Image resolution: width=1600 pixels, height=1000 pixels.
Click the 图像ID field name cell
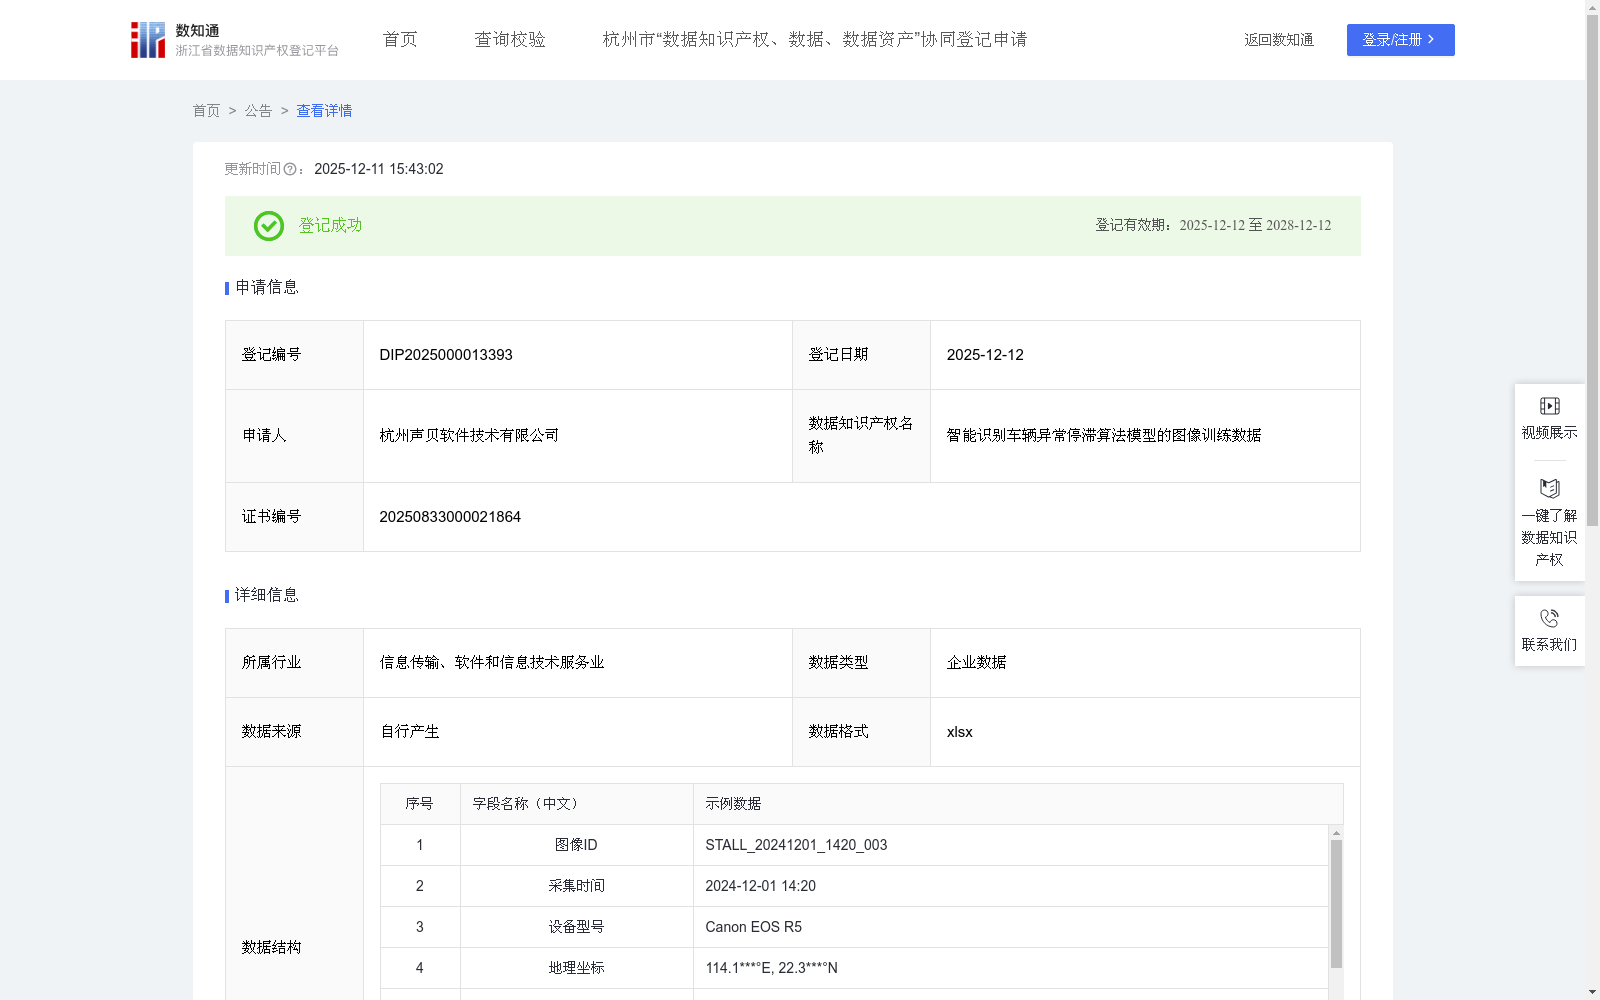[x=576, y=845]
